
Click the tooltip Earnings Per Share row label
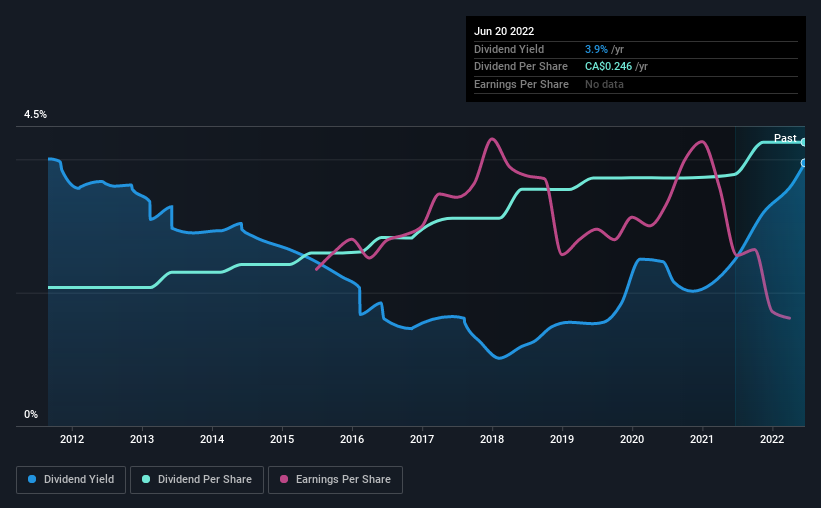(x=521, y=84)
